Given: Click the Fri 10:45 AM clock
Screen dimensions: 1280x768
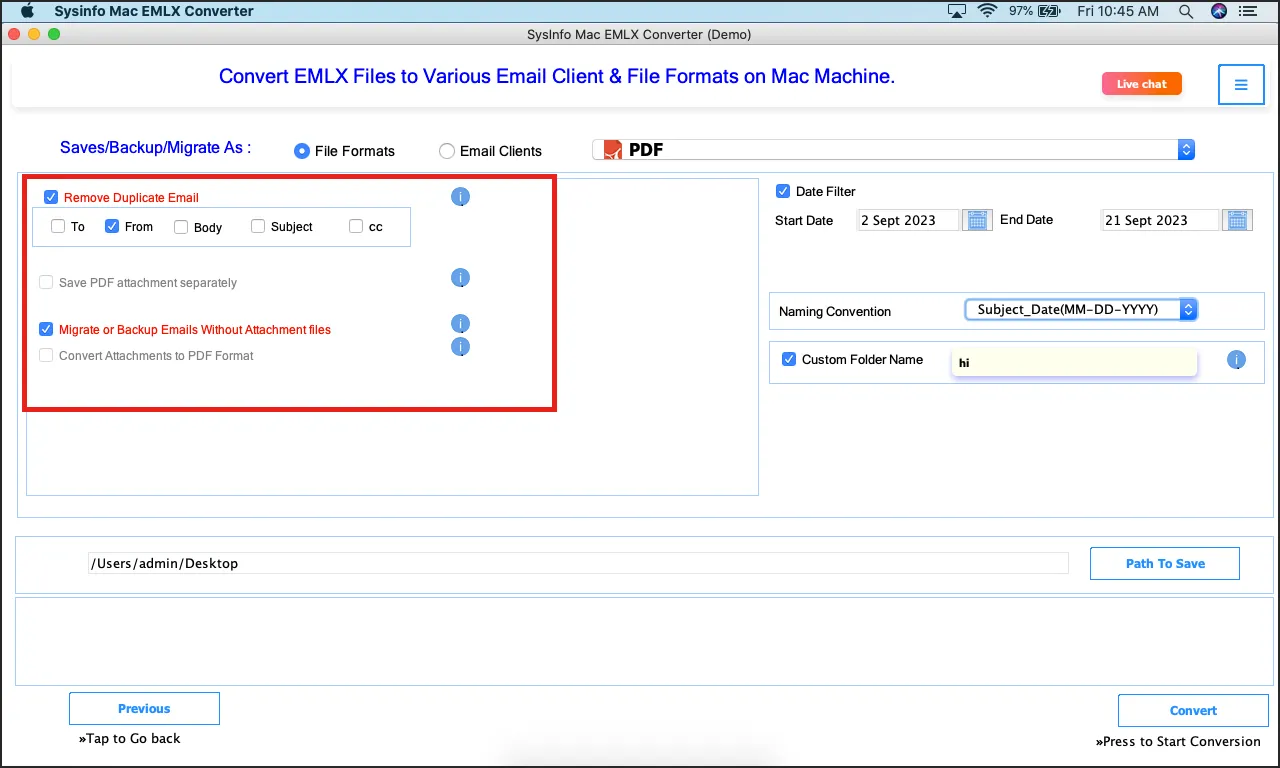Looking at the screenshot, I should point(1117,11).
